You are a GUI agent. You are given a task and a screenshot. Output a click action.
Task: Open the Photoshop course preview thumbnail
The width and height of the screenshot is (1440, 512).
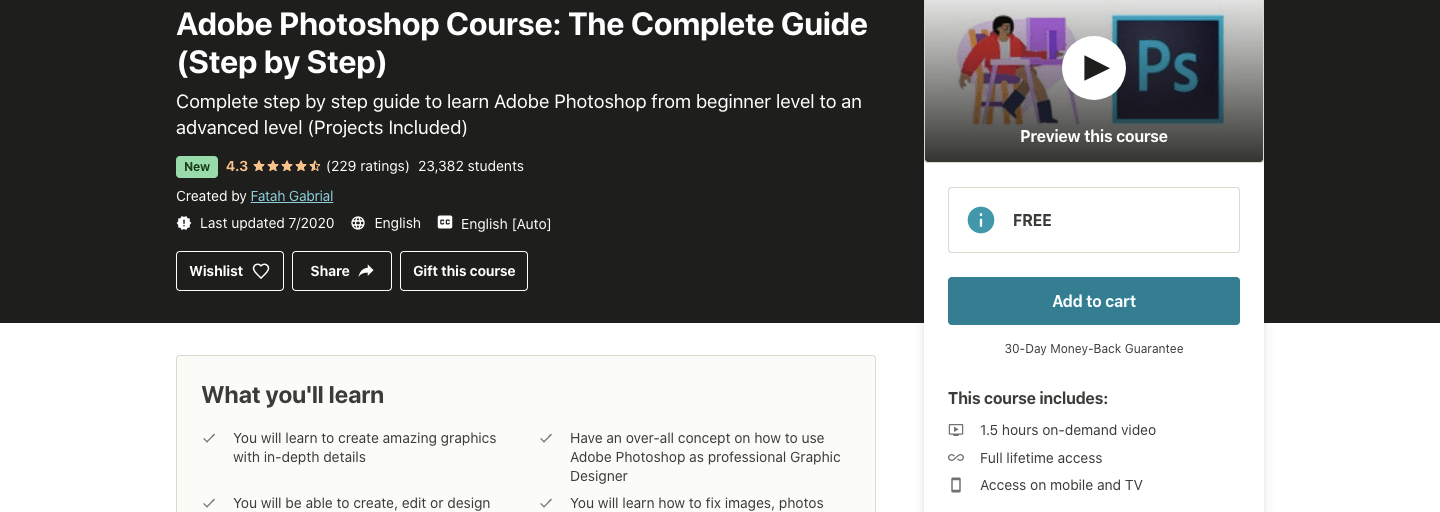(x=1094, y=81)
